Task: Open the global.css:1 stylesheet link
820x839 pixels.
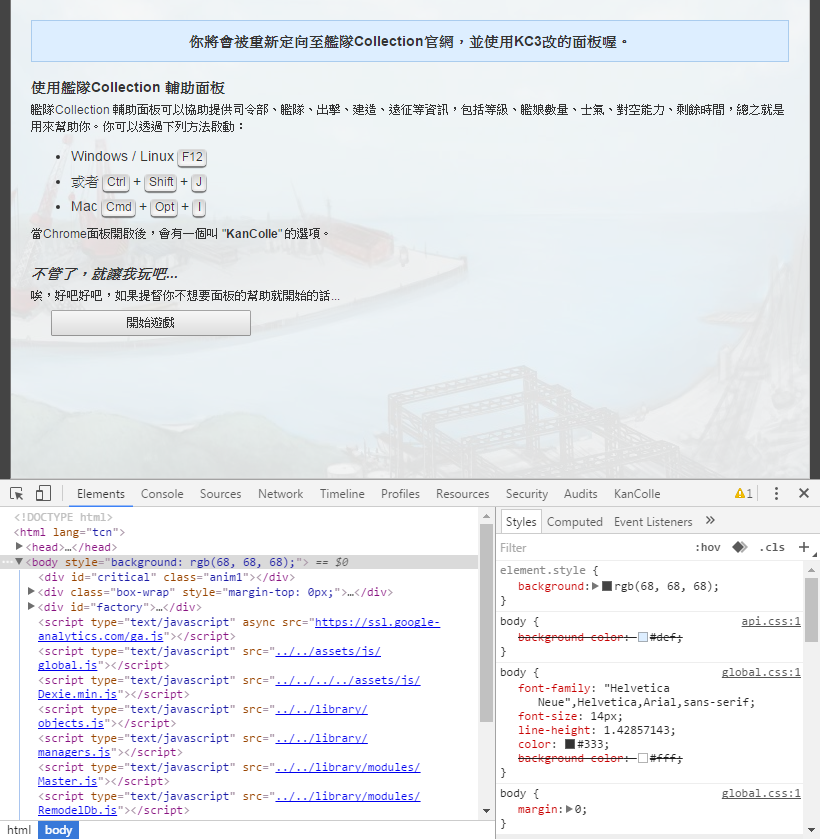Action: [x=761, y=672]
